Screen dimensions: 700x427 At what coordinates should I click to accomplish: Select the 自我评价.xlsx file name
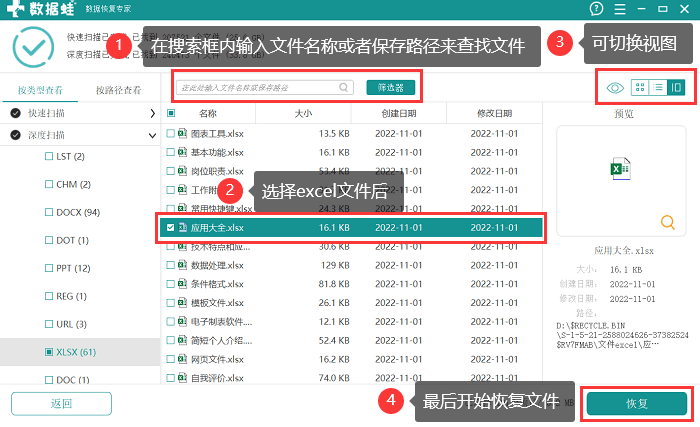pyautogui.click(x=217, y=378)
